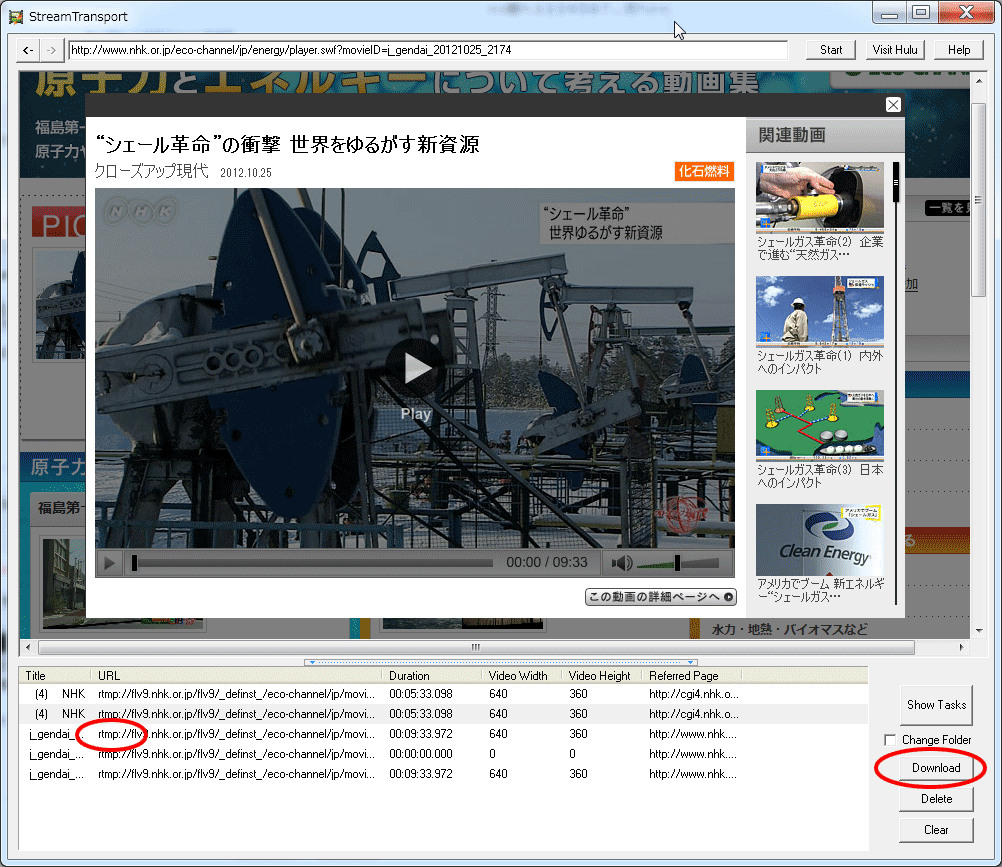1002x867 pixels.
Task: Close the video popup overlay
Action: (893, 105)
